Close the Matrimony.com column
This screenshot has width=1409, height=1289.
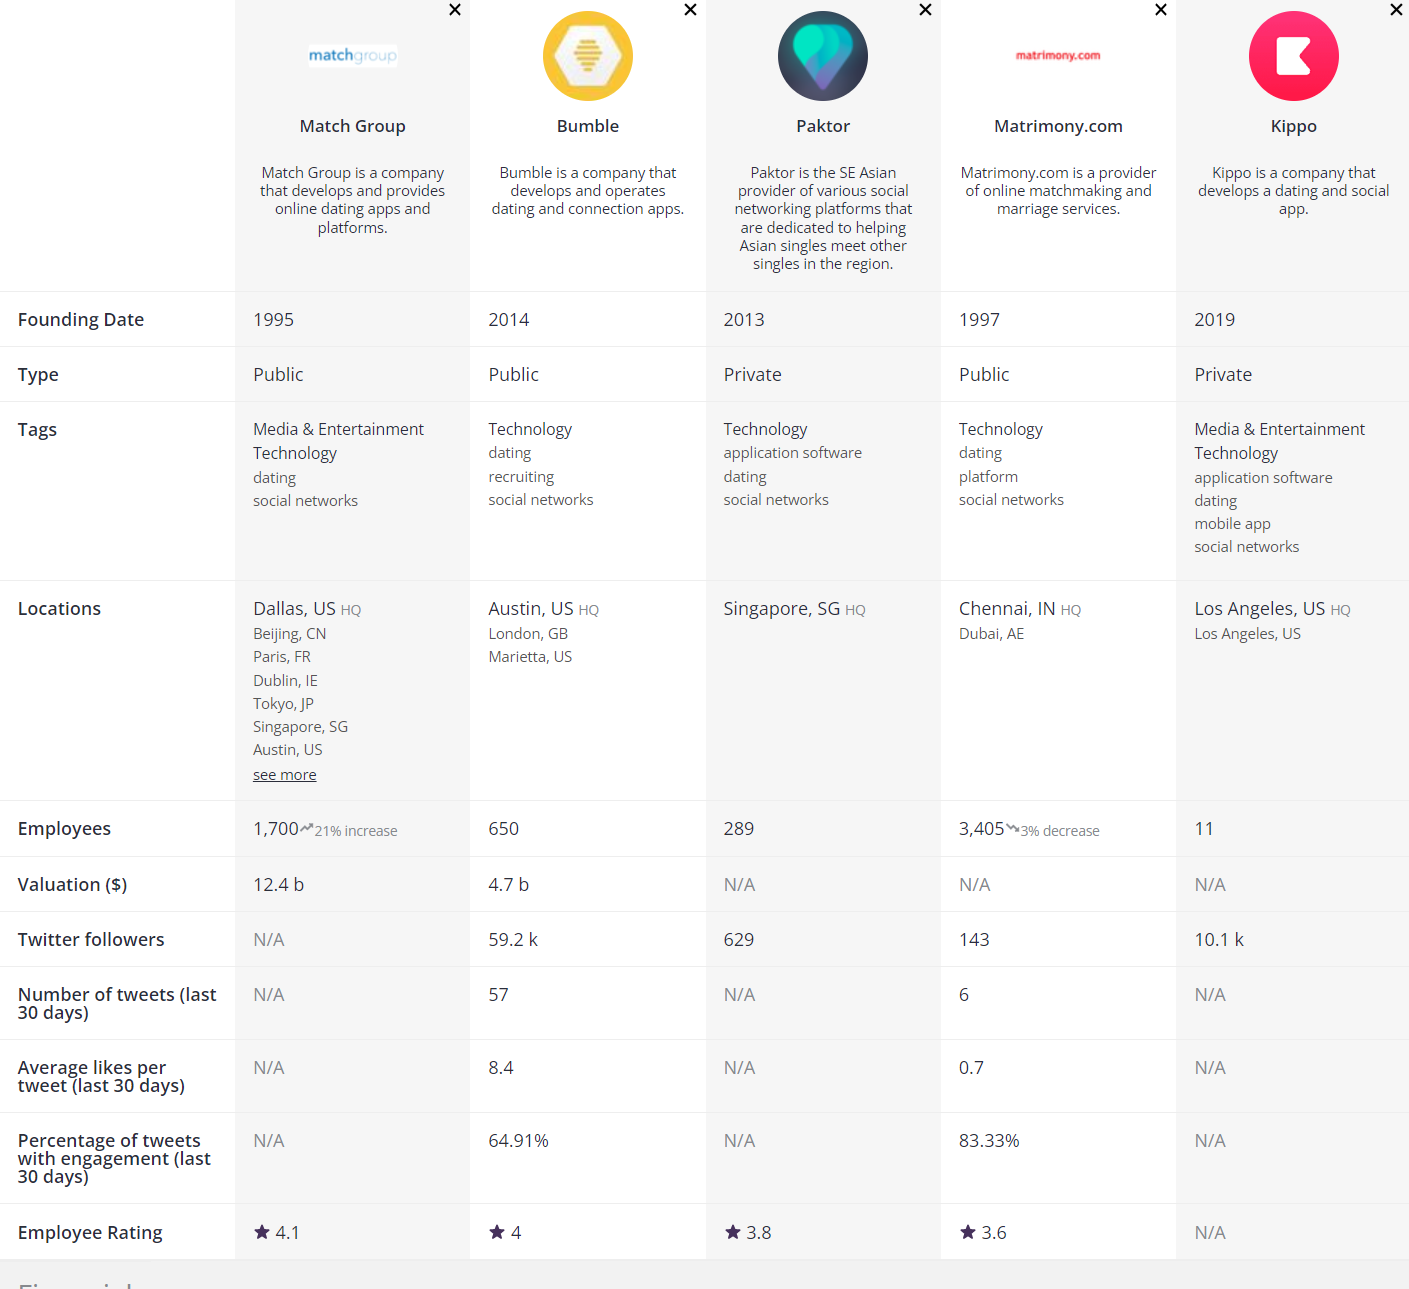point(1161,10)
